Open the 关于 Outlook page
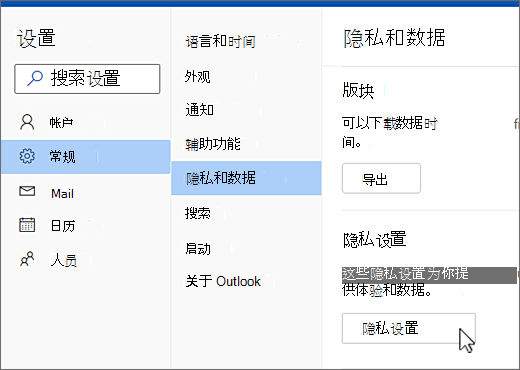 [x=246, y=281]
